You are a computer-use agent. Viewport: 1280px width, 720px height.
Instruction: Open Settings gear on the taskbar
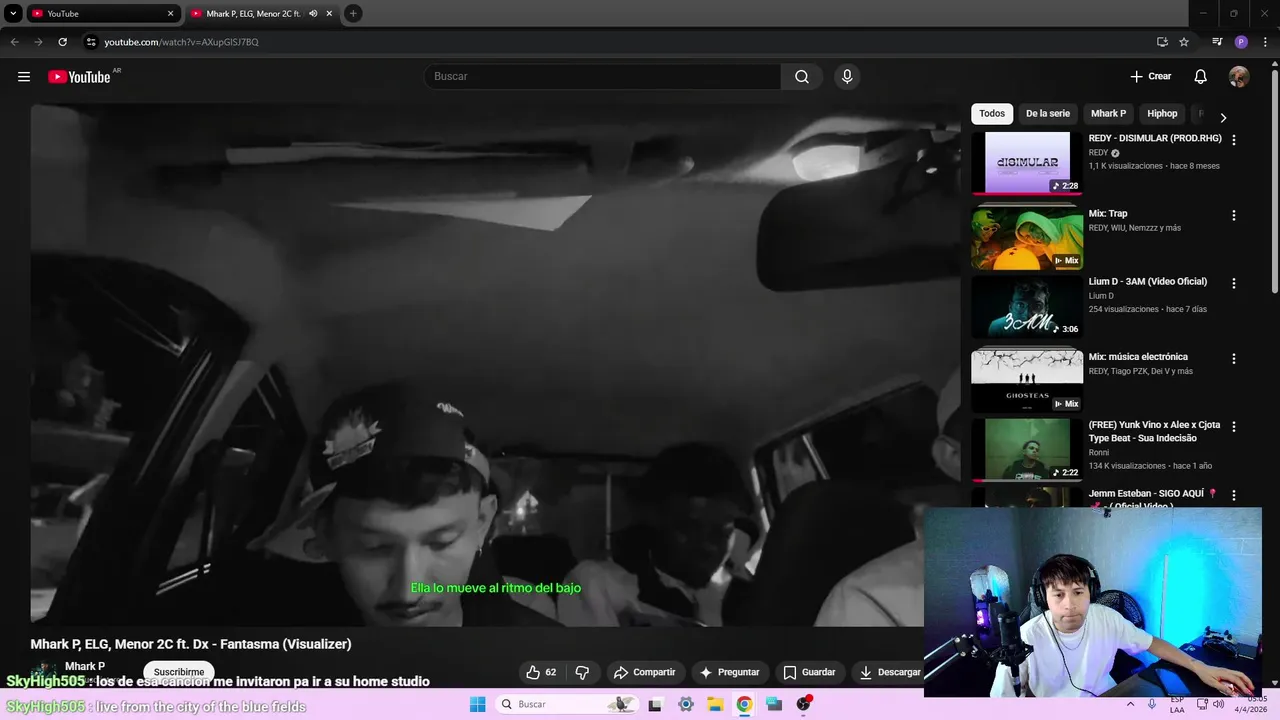pos(685,704)
